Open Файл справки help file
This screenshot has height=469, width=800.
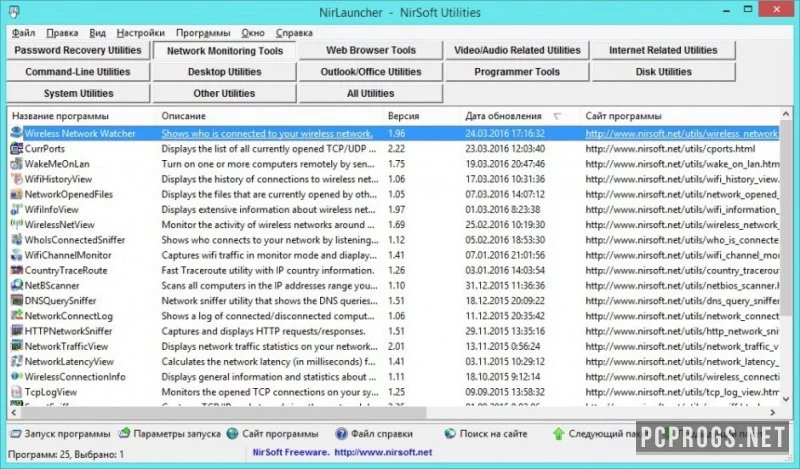(374, 434)
